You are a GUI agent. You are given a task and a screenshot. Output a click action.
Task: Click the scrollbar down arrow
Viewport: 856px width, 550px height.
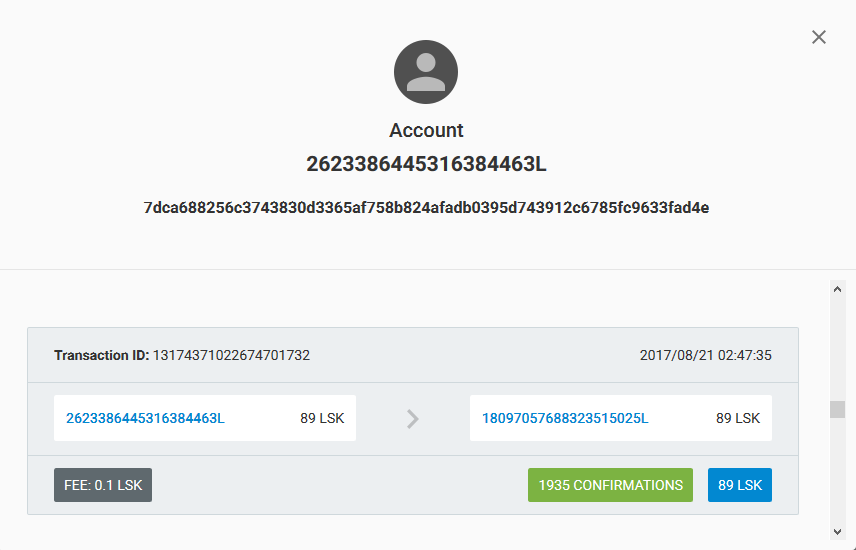click(837, 531)
